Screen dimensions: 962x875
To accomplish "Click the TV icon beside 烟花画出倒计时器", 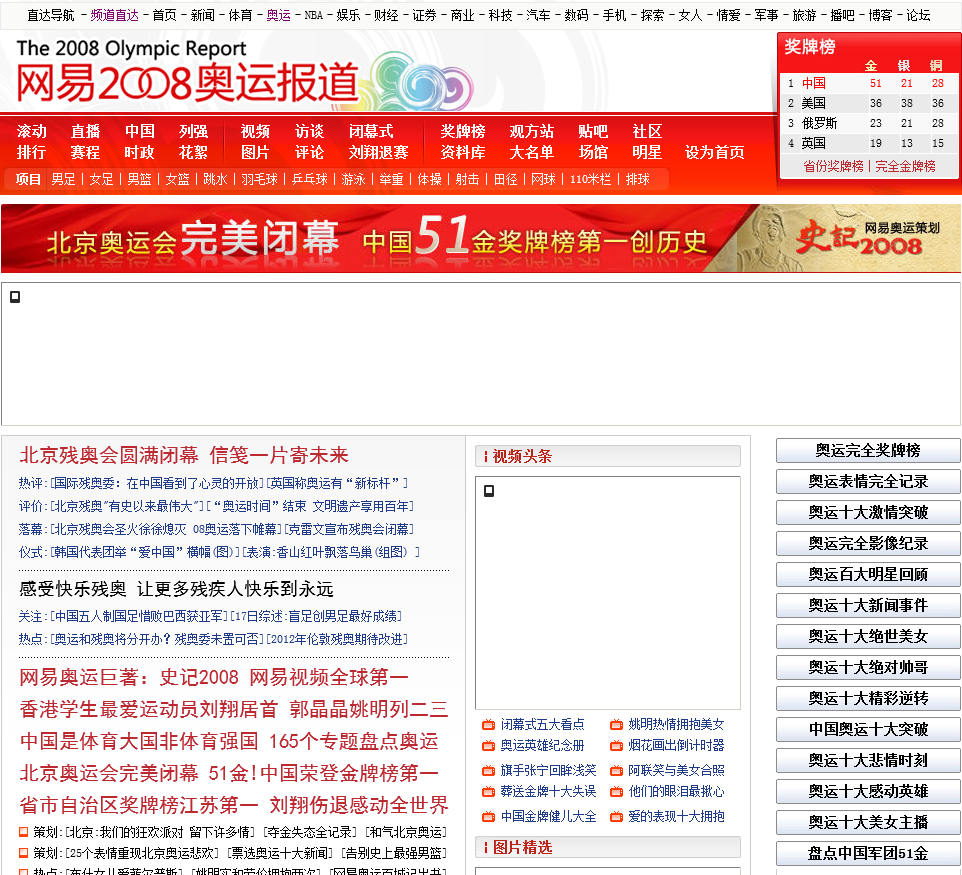I will [616, 746].
